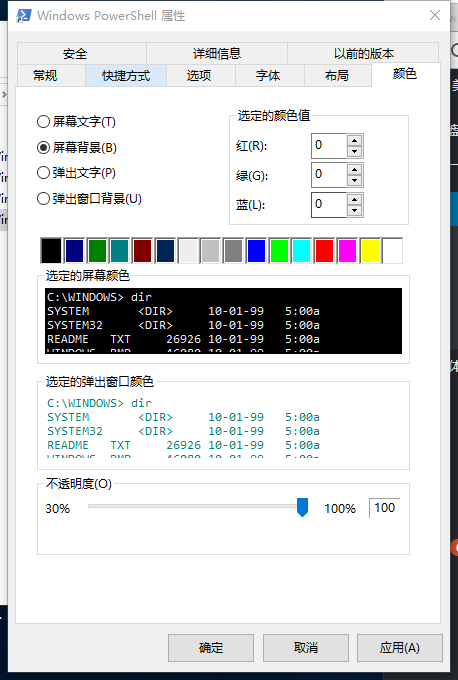Click the 不透明度 slider handle
Screen dimensions: 458x680
point(302,507)
